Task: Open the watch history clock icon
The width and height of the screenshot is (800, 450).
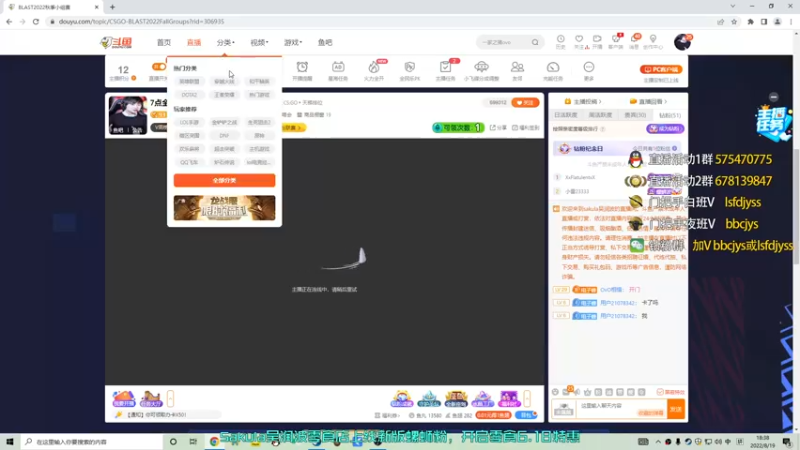Action: click(560, 41)
